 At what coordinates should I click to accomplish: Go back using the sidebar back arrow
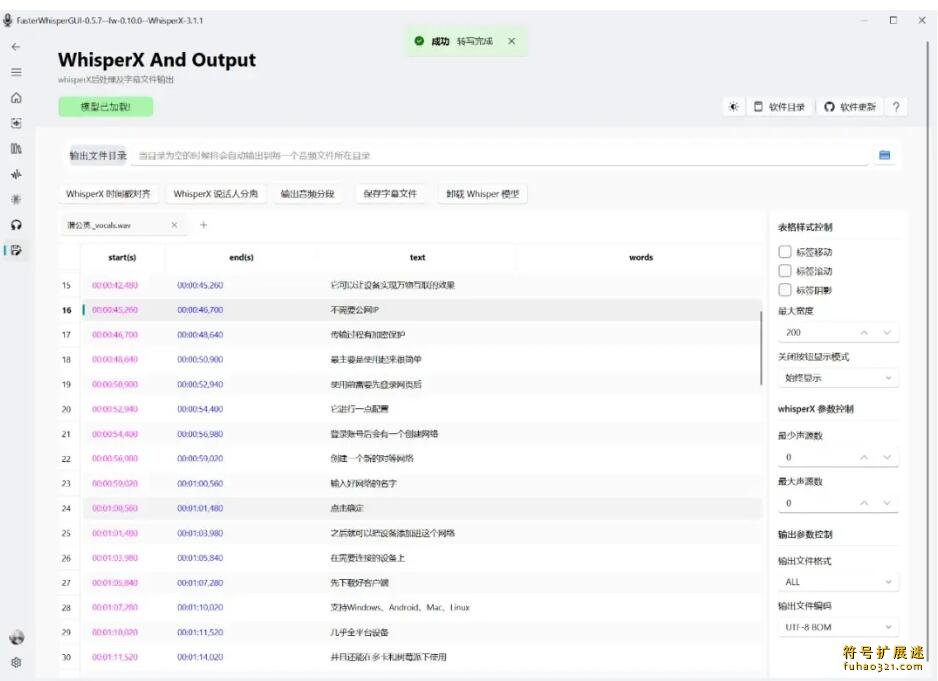point(16,47)
